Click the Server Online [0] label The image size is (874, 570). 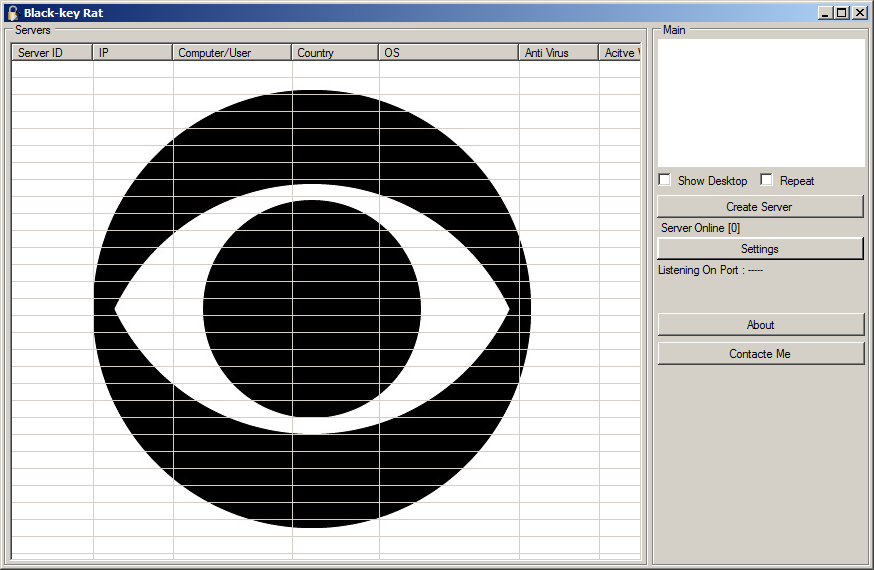point(700,228)
